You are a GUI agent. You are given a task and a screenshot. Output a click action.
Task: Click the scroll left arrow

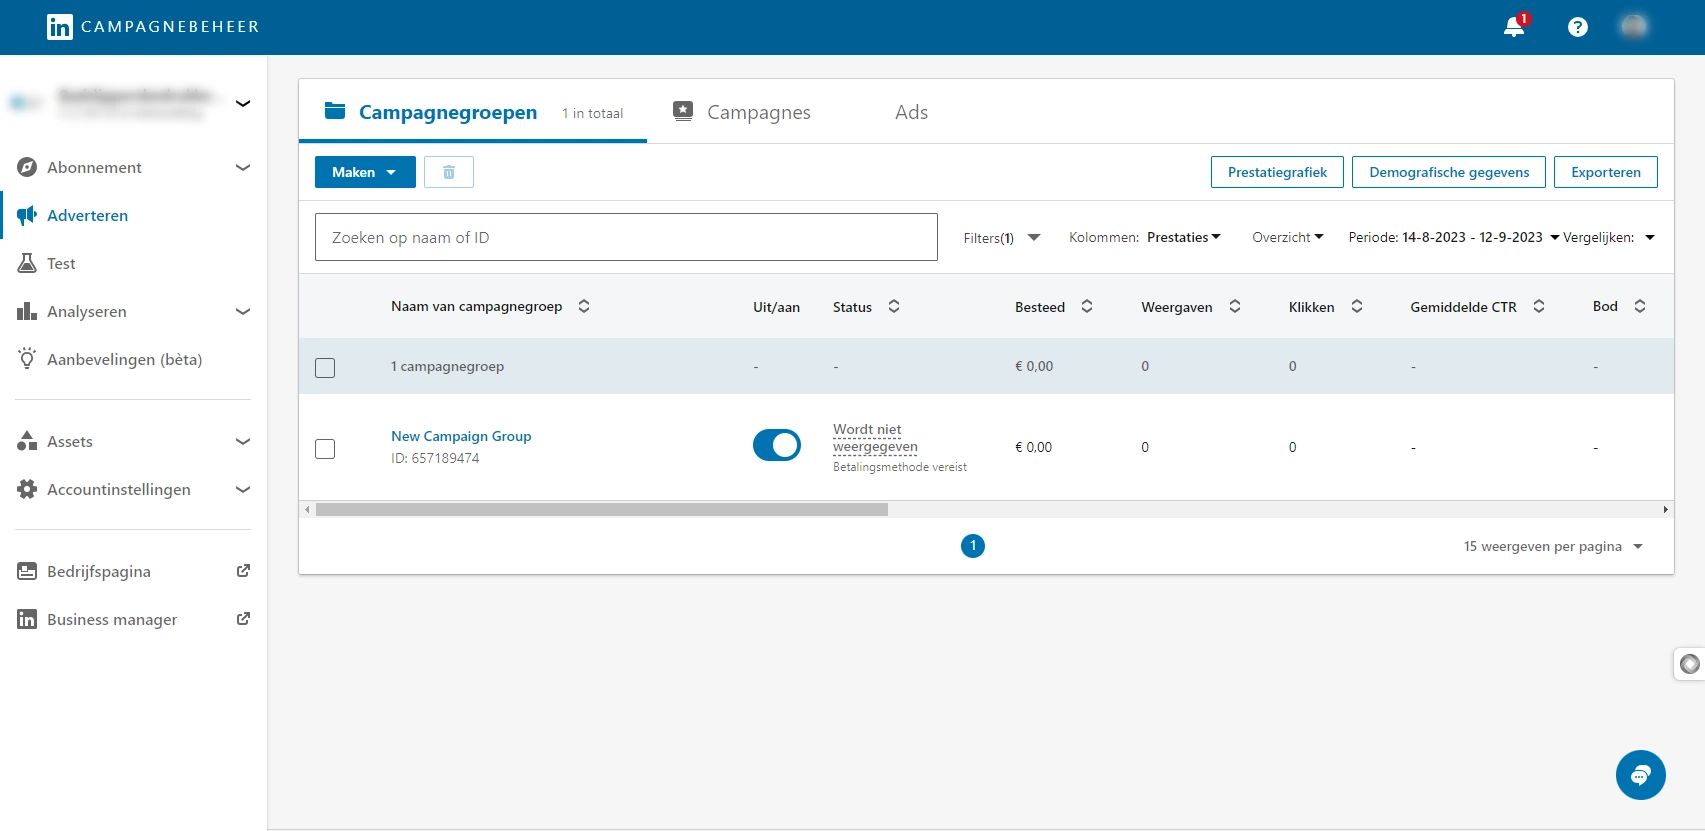(x=307, y=510)
